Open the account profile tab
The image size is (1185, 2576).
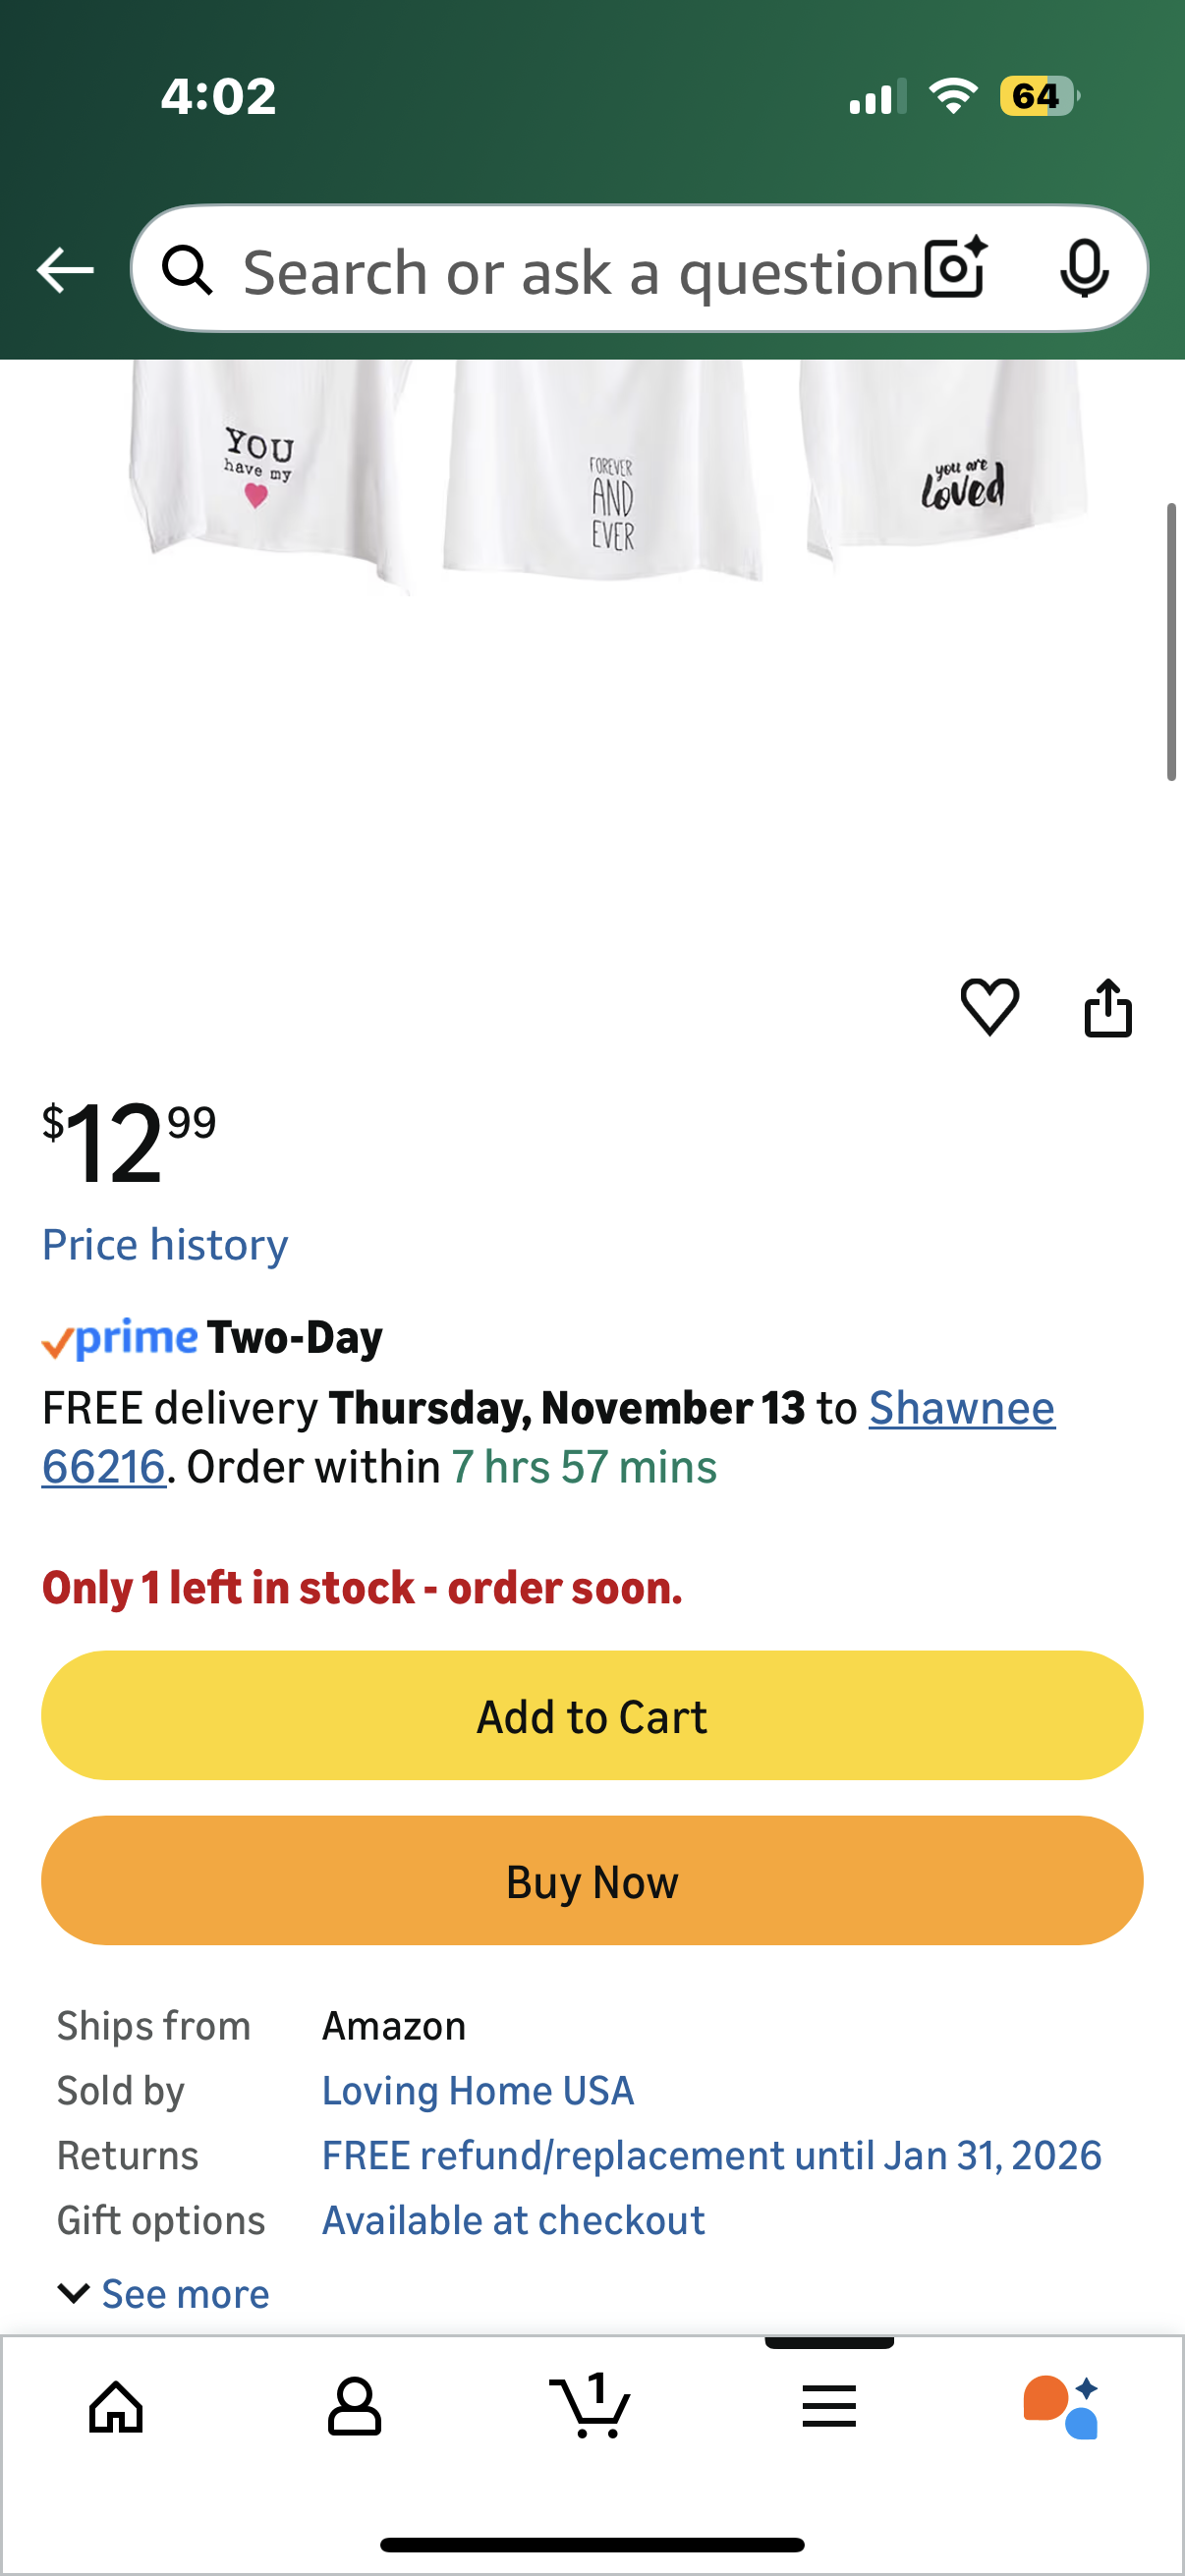coord(354,2406)
